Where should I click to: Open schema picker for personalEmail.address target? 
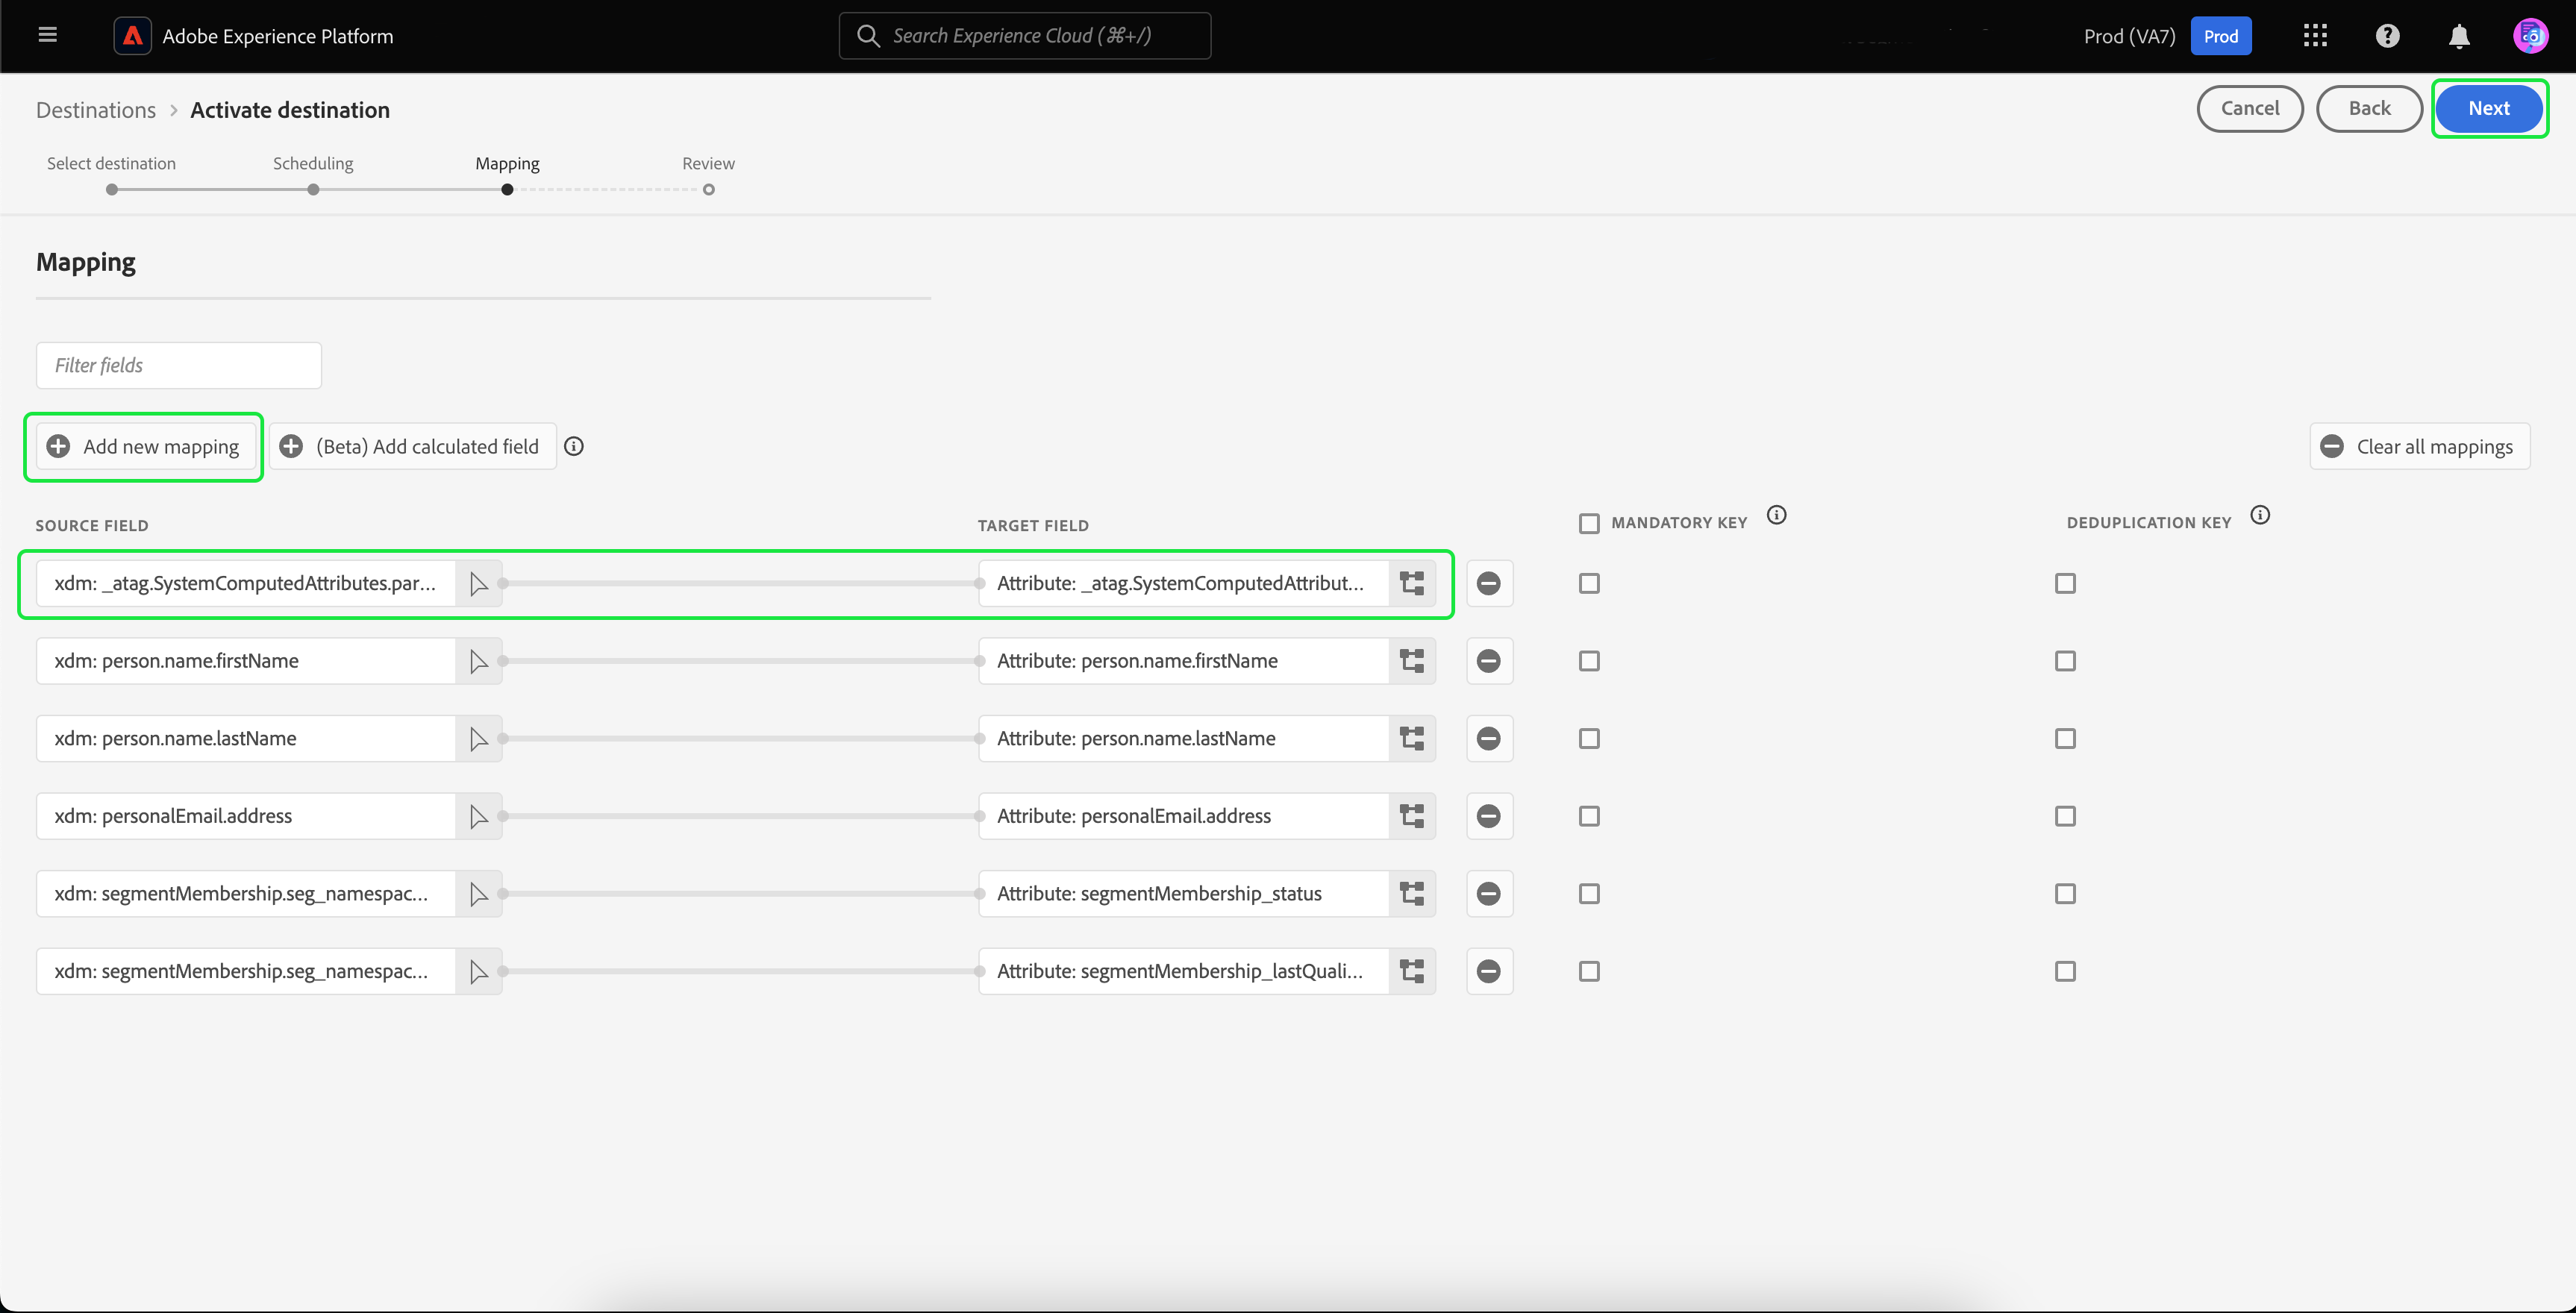1412,816
